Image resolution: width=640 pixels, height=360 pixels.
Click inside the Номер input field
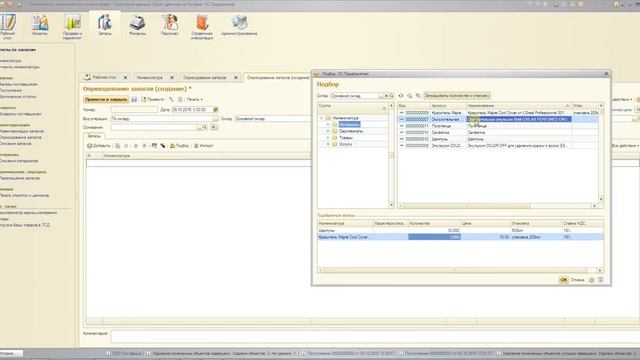point(134,110)
